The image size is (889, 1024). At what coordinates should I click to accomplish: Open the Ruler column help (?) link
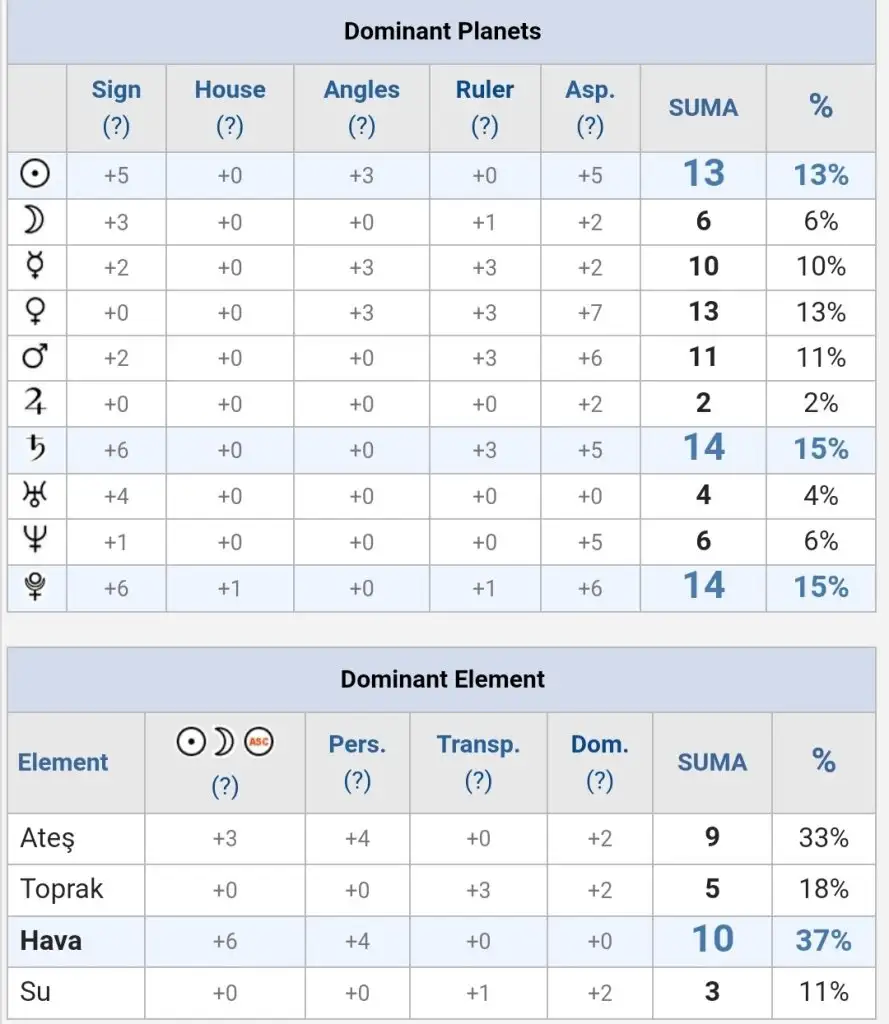click(x=484, y=126)
